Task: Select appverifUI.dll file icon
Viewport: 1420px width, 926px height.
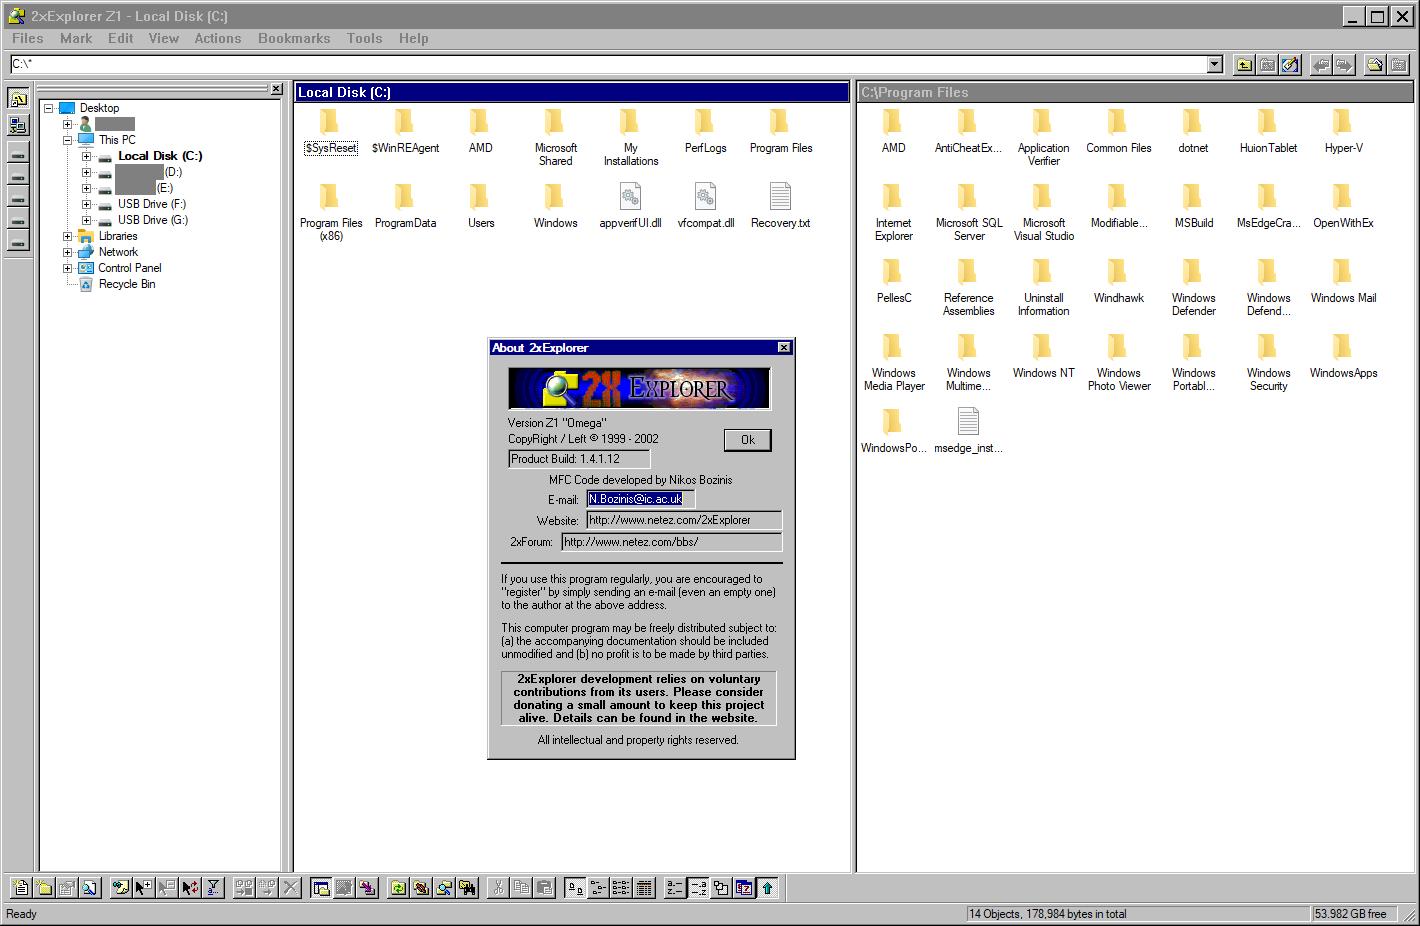Action: click(630, 196)
